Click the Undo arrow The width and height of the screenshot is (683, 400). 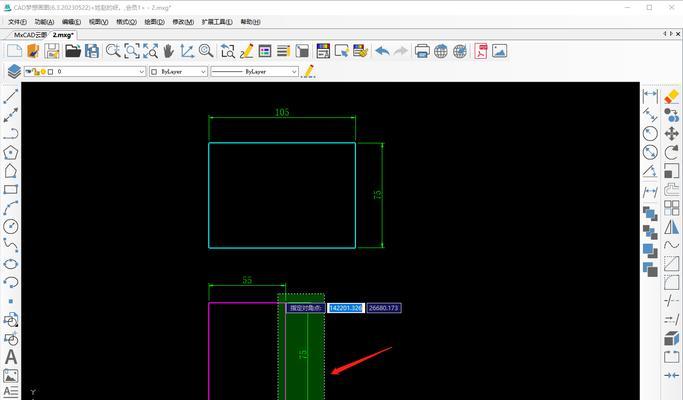[x=382, y=51]
